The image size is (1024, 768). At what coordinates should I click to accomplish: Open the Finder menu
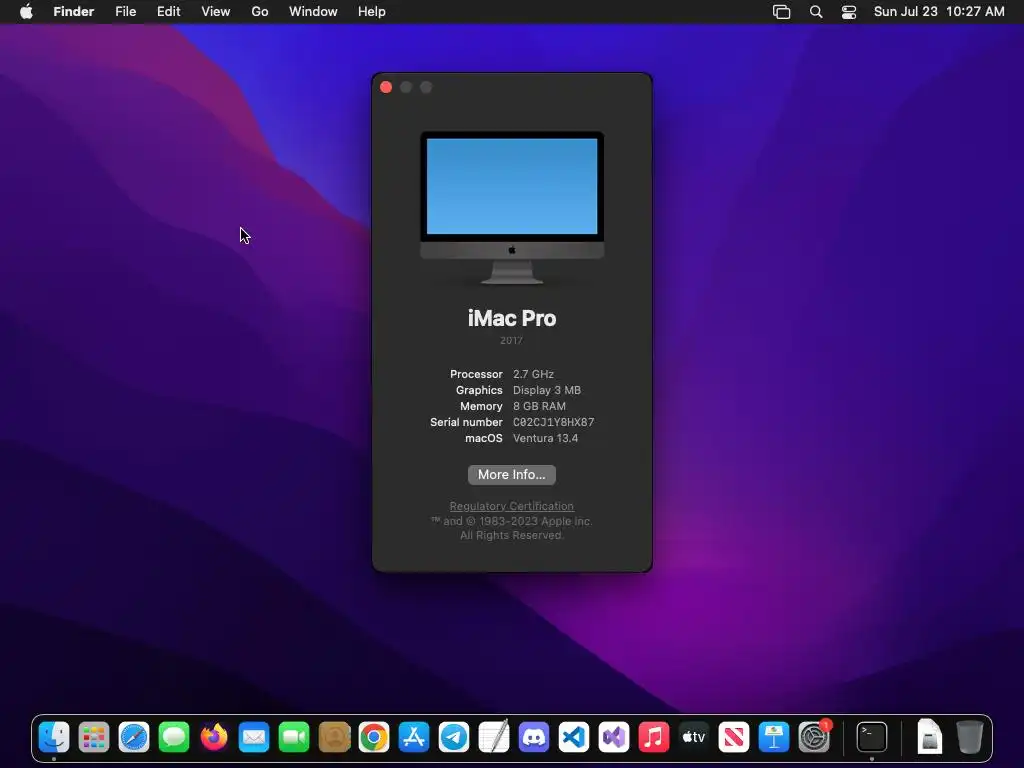click(74, 12)
